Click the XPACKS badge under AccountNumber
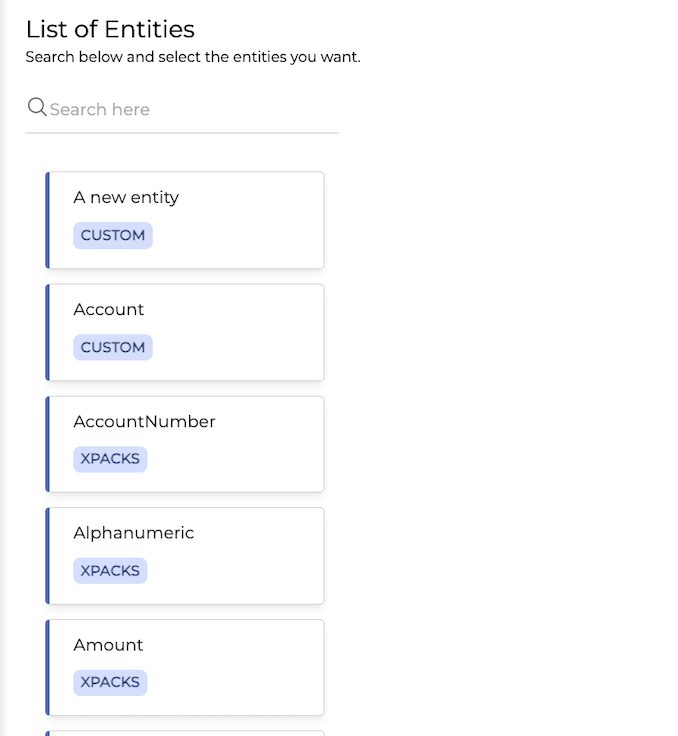The height and width of the screenshot is (736, 678). tap(110, 459)
